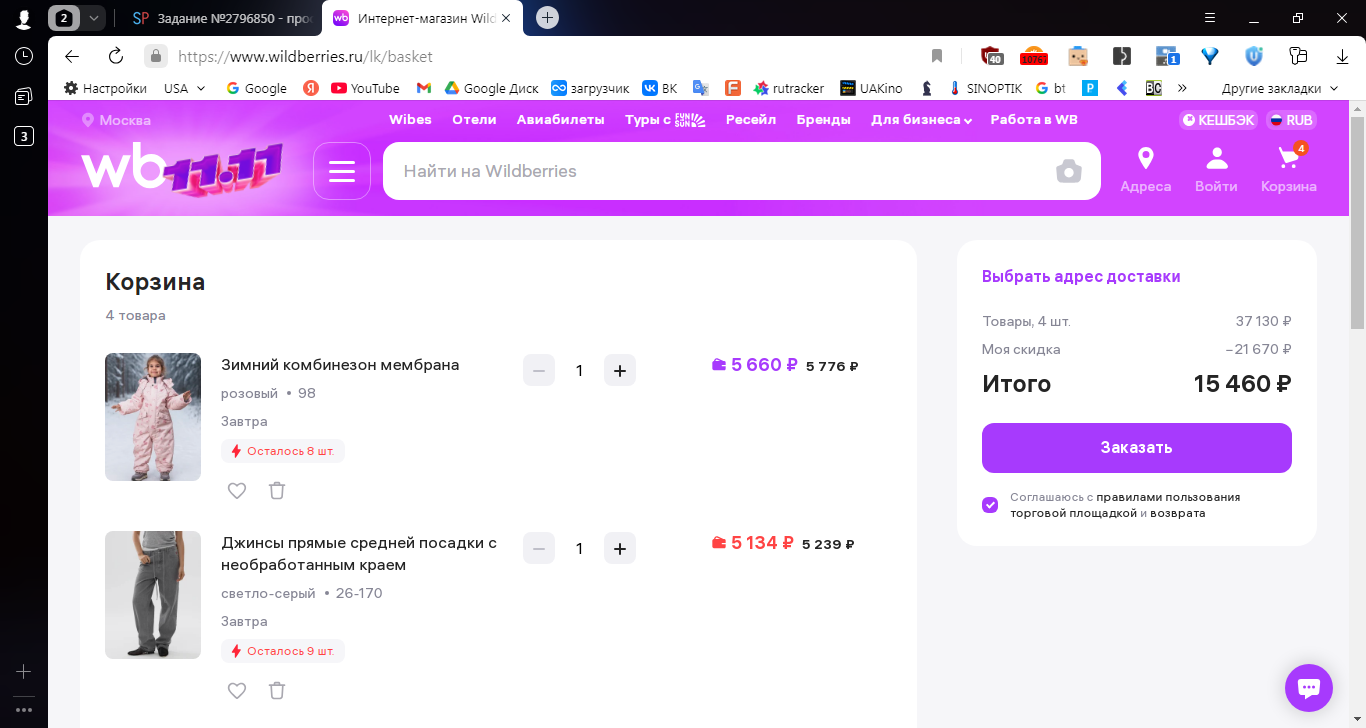Open the sidebar tab counter showing 3
Image resolution: width=1366 pixels, height=728 pixels.
[24, 136]
